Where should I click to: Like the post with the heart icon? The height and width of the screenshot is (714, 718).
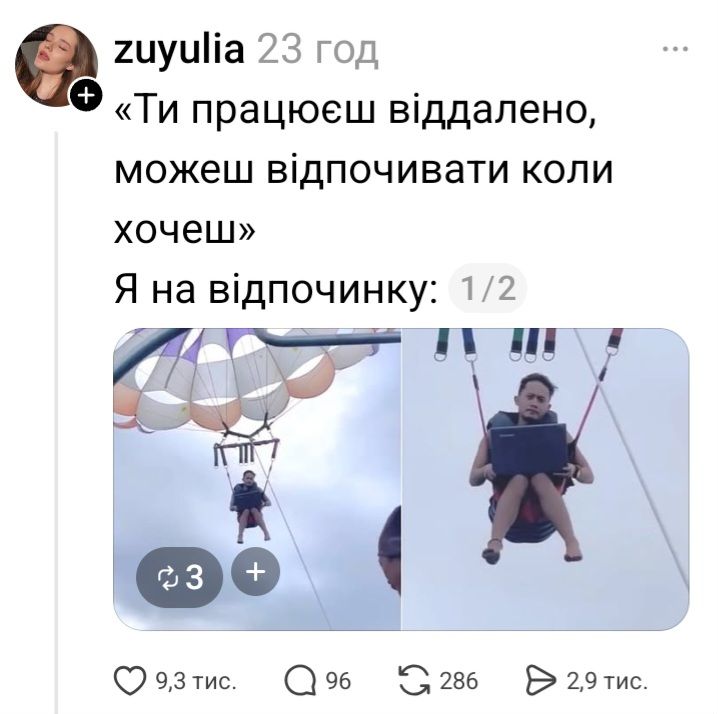point(130,681)
